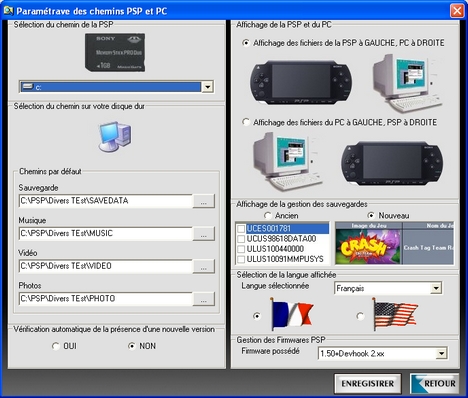Click the American flag icon

(394, 315)
